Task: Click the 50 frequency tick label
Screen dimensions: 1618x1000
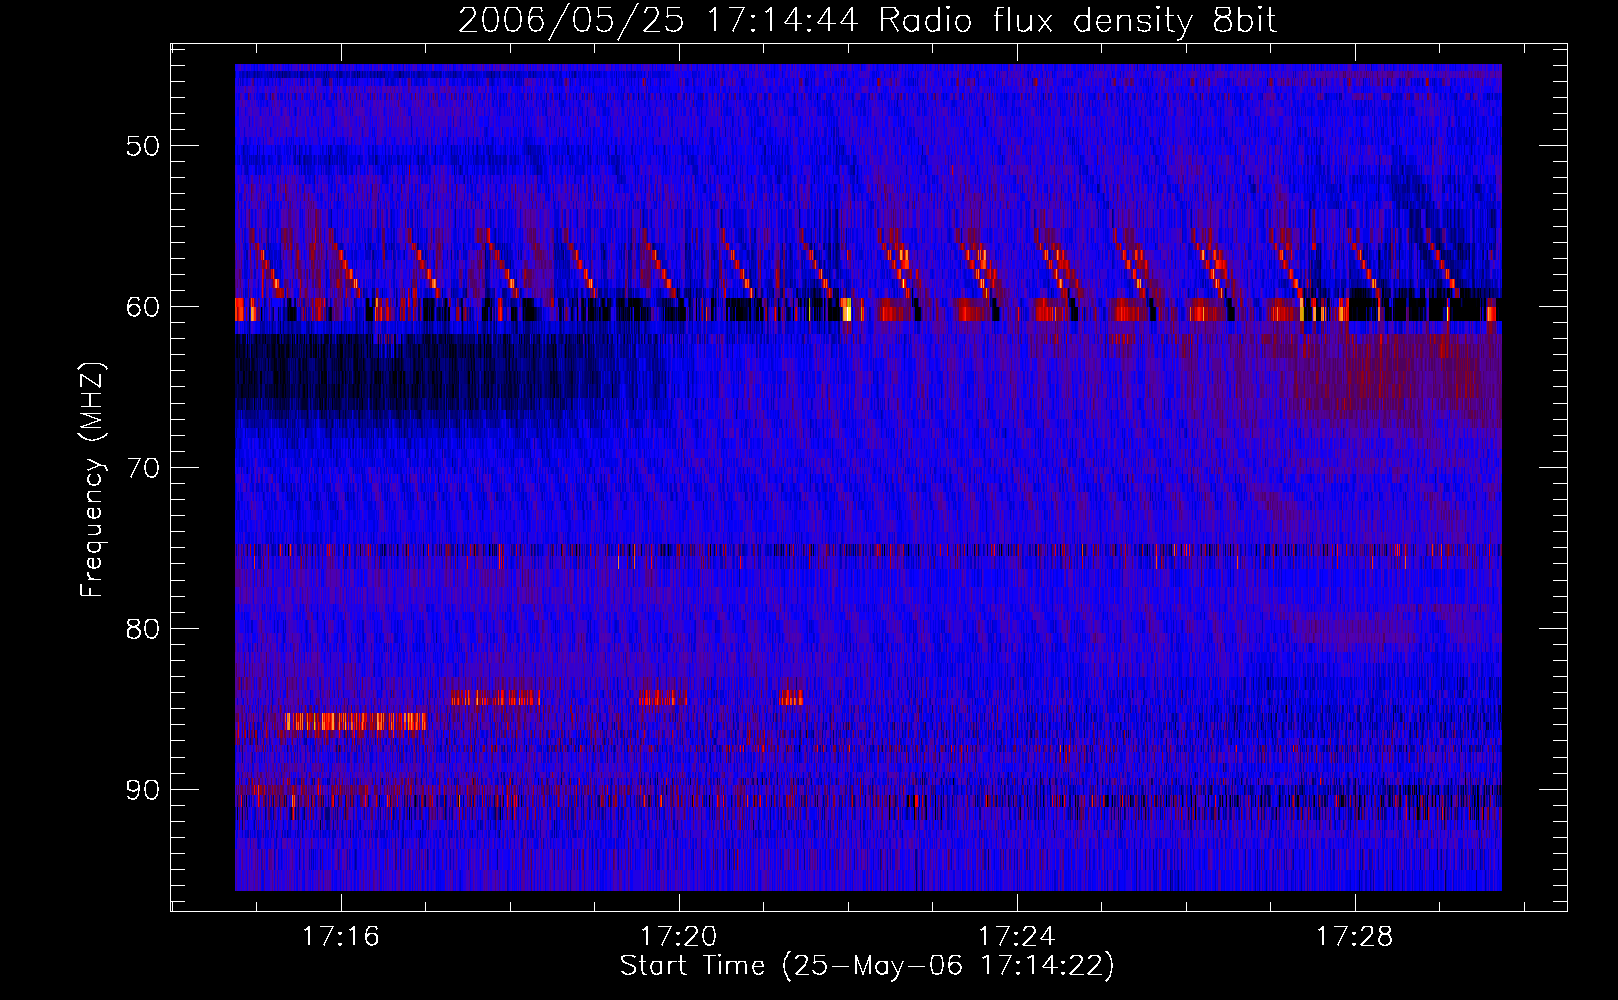Action: 143,146
